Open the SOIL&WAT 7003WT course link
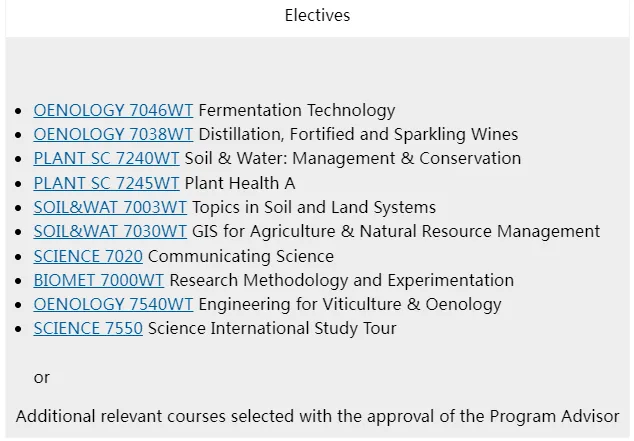The width and height of the screenshot is (634, 441). 110,207
